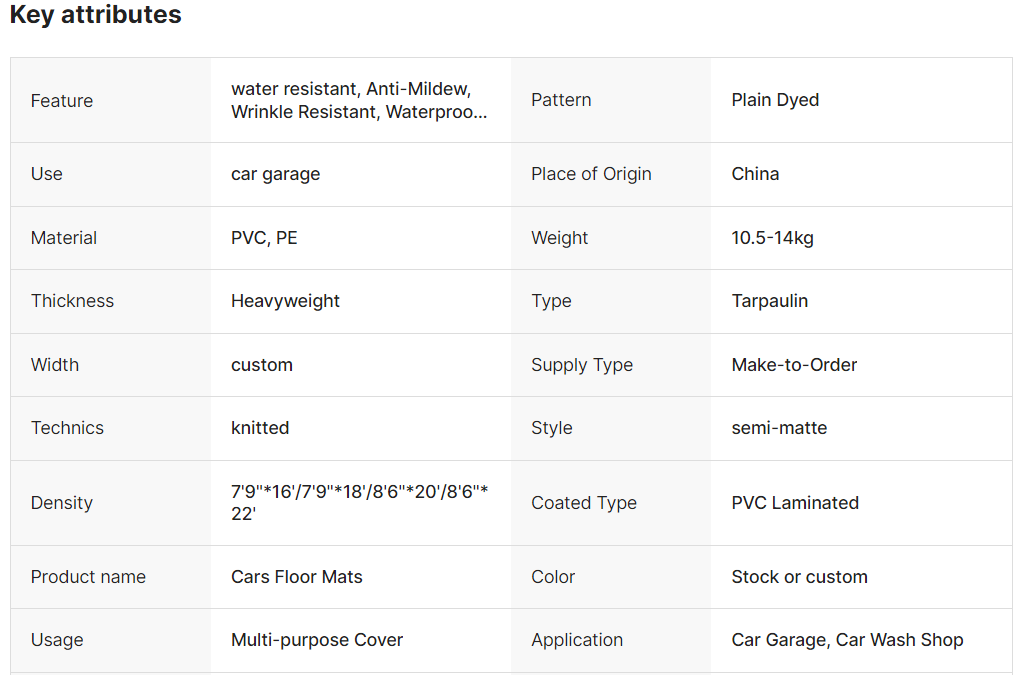Select the Plain Dyed pattern value
1020x675 pixels.
pos(775,100)
